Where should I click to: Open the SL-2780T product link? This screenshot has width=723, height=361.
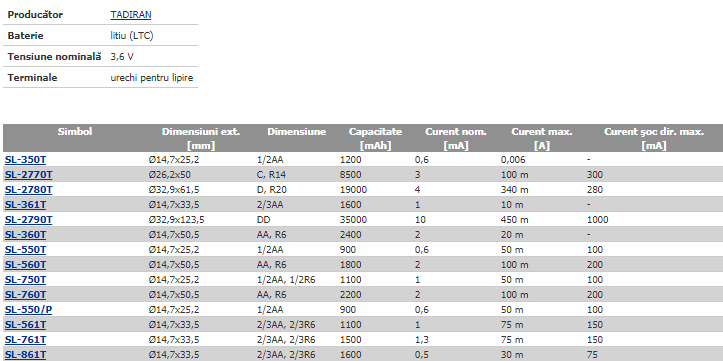point(29,189)
